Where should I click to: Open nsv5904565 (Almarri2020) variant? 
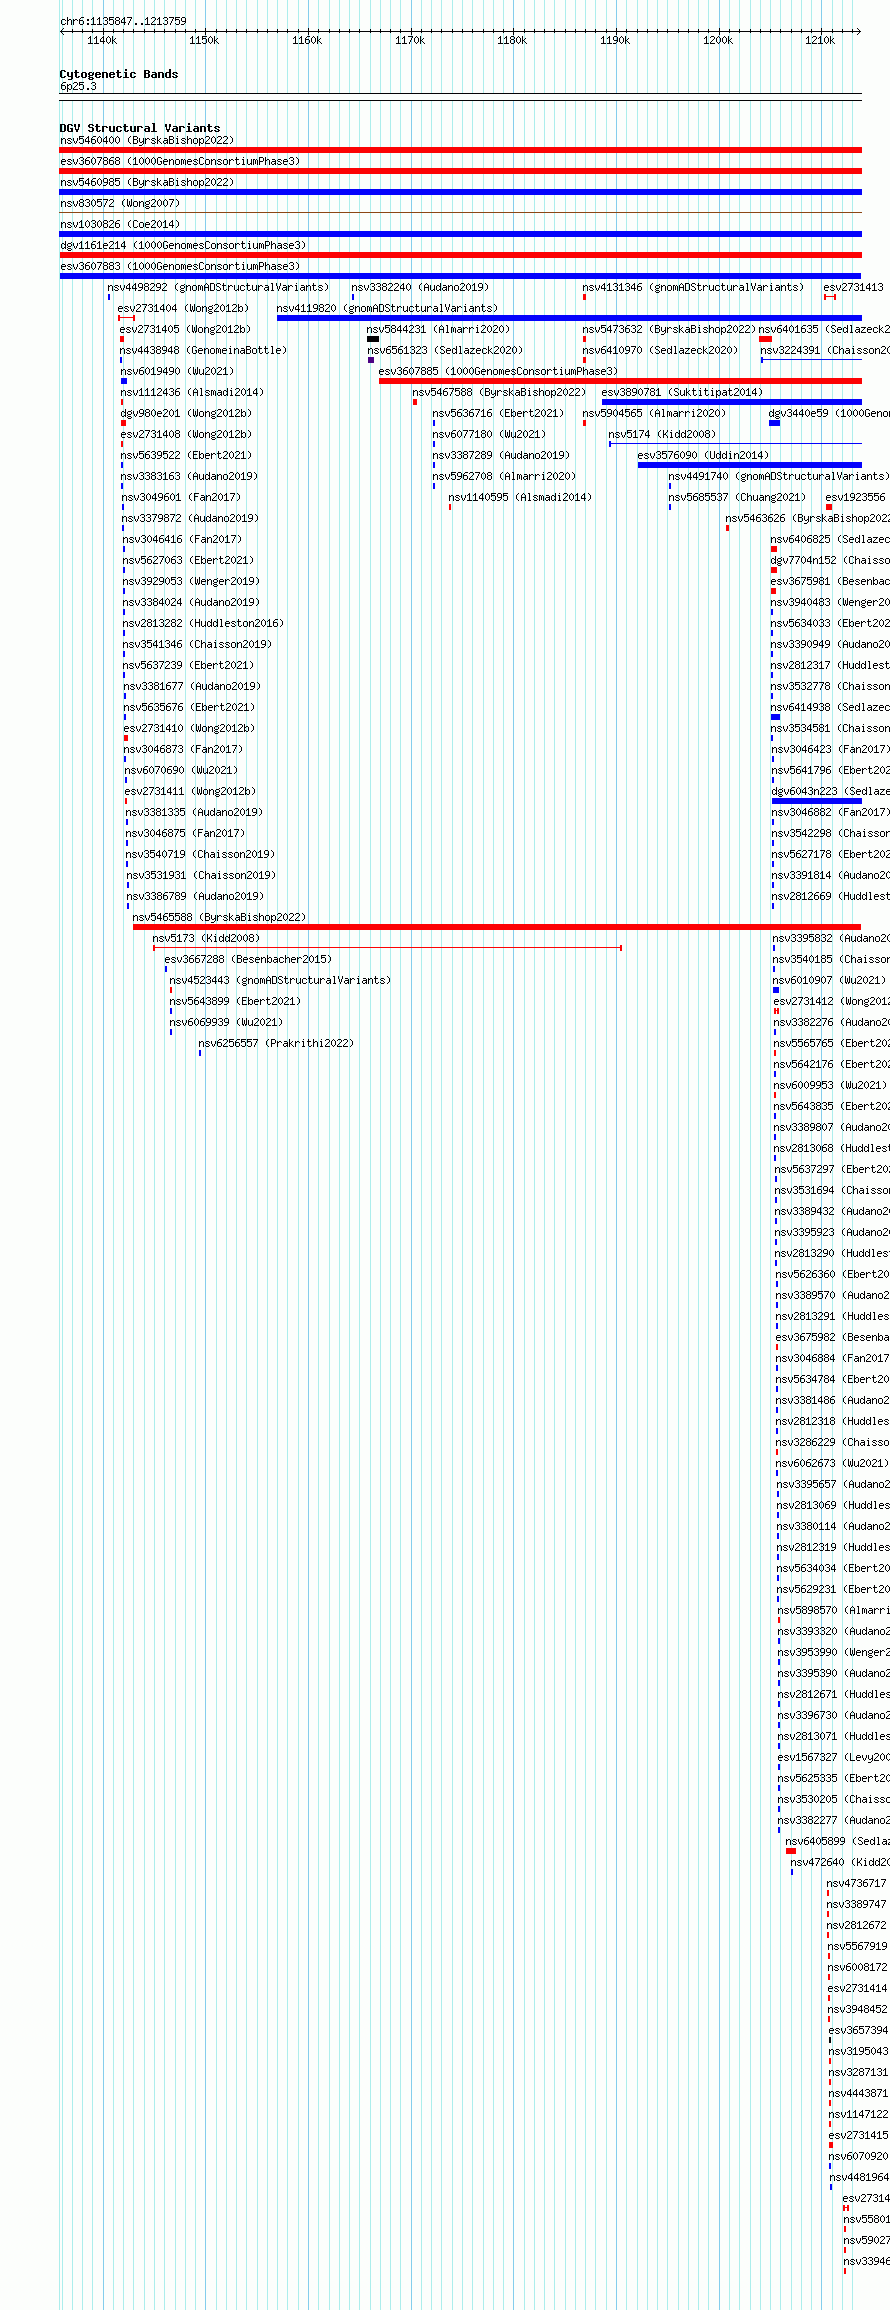(655, 413)
